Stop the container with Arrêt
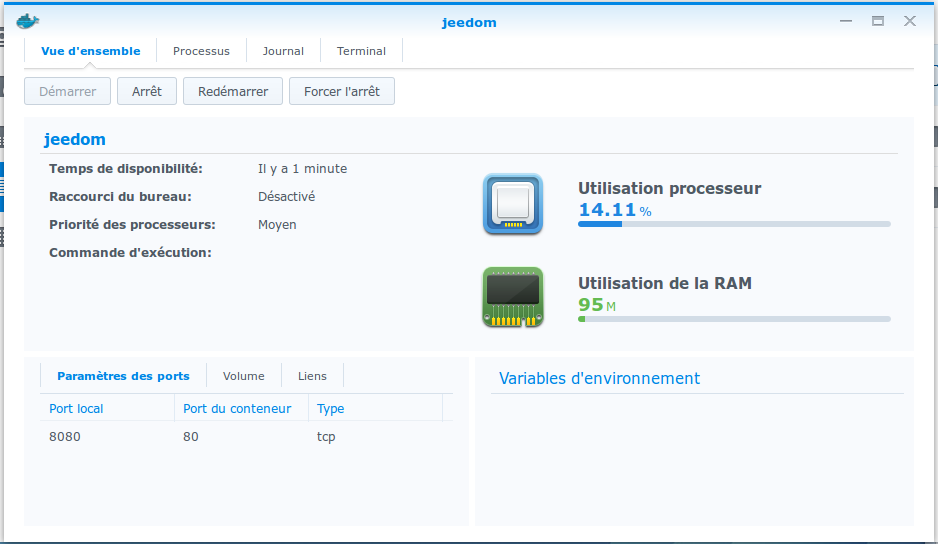Viewport: 938px width, 544px height. [147, 91]
